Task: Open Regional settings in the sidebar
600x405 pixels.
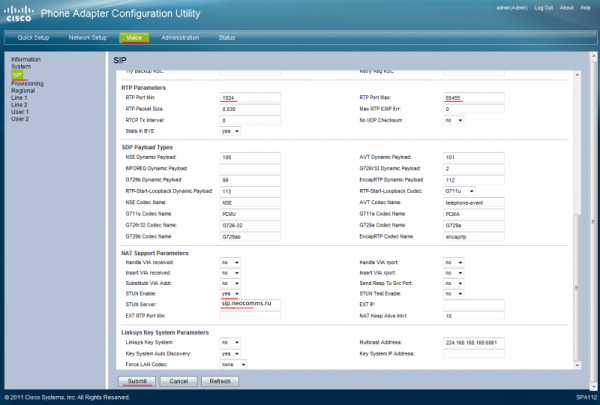Action: pos(24,90)
